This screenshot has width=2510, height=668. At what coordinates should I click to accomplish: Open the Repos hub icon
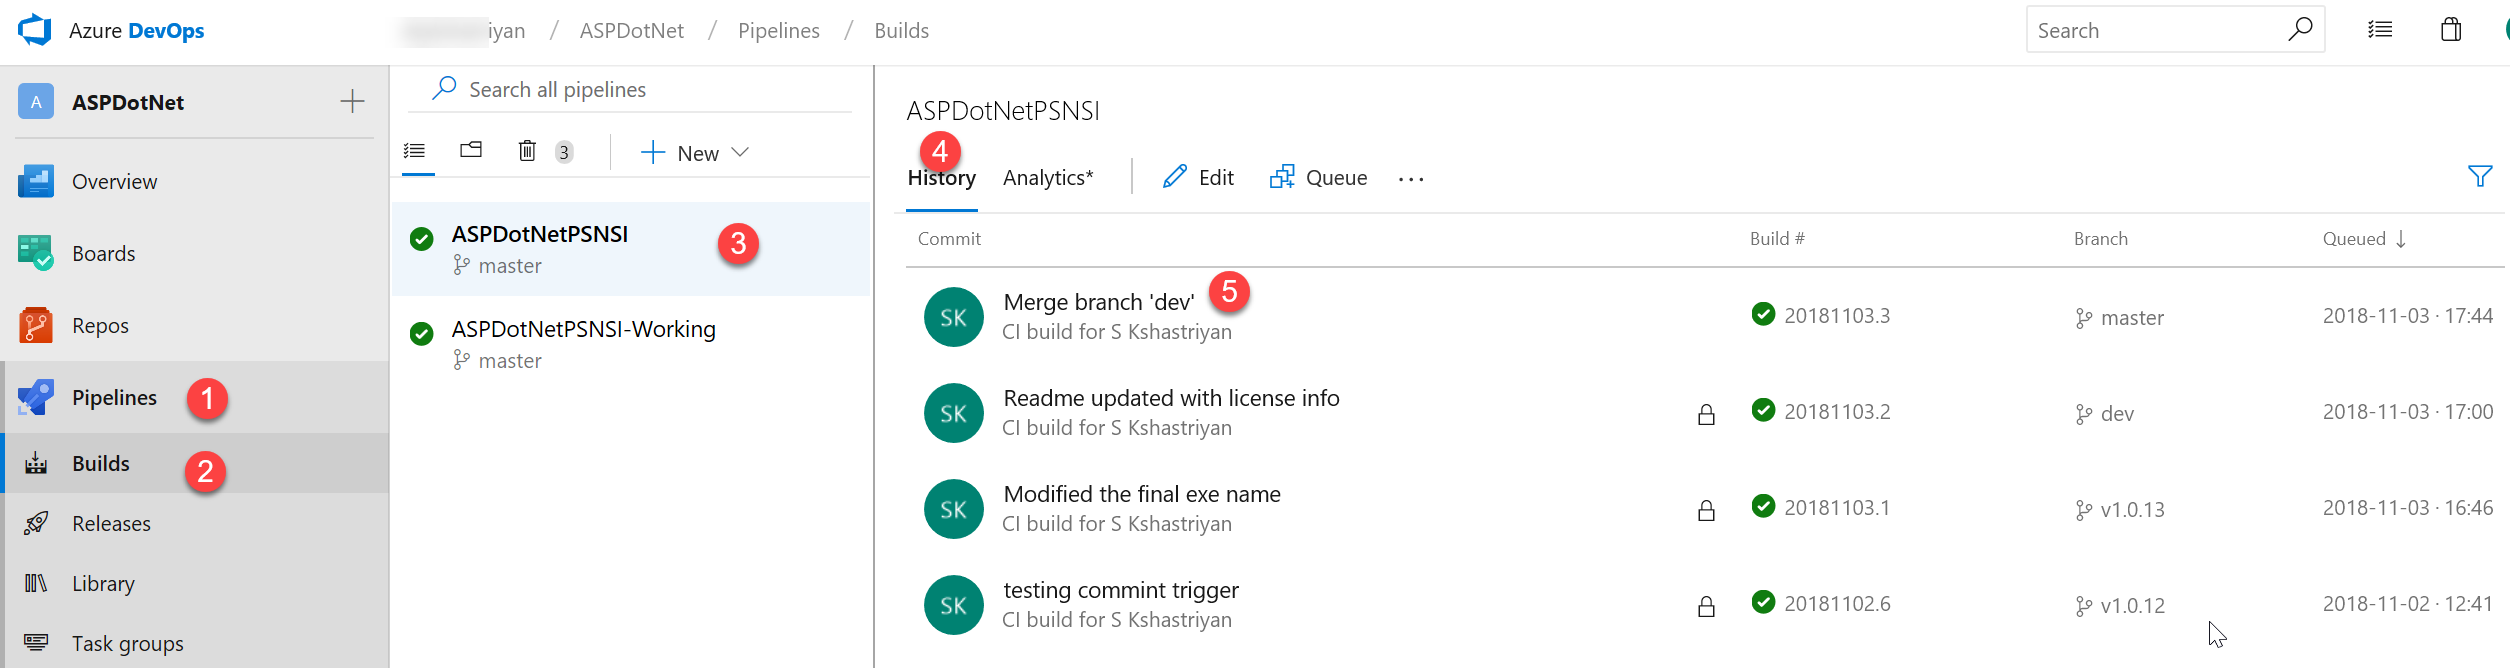coord(36,325)
